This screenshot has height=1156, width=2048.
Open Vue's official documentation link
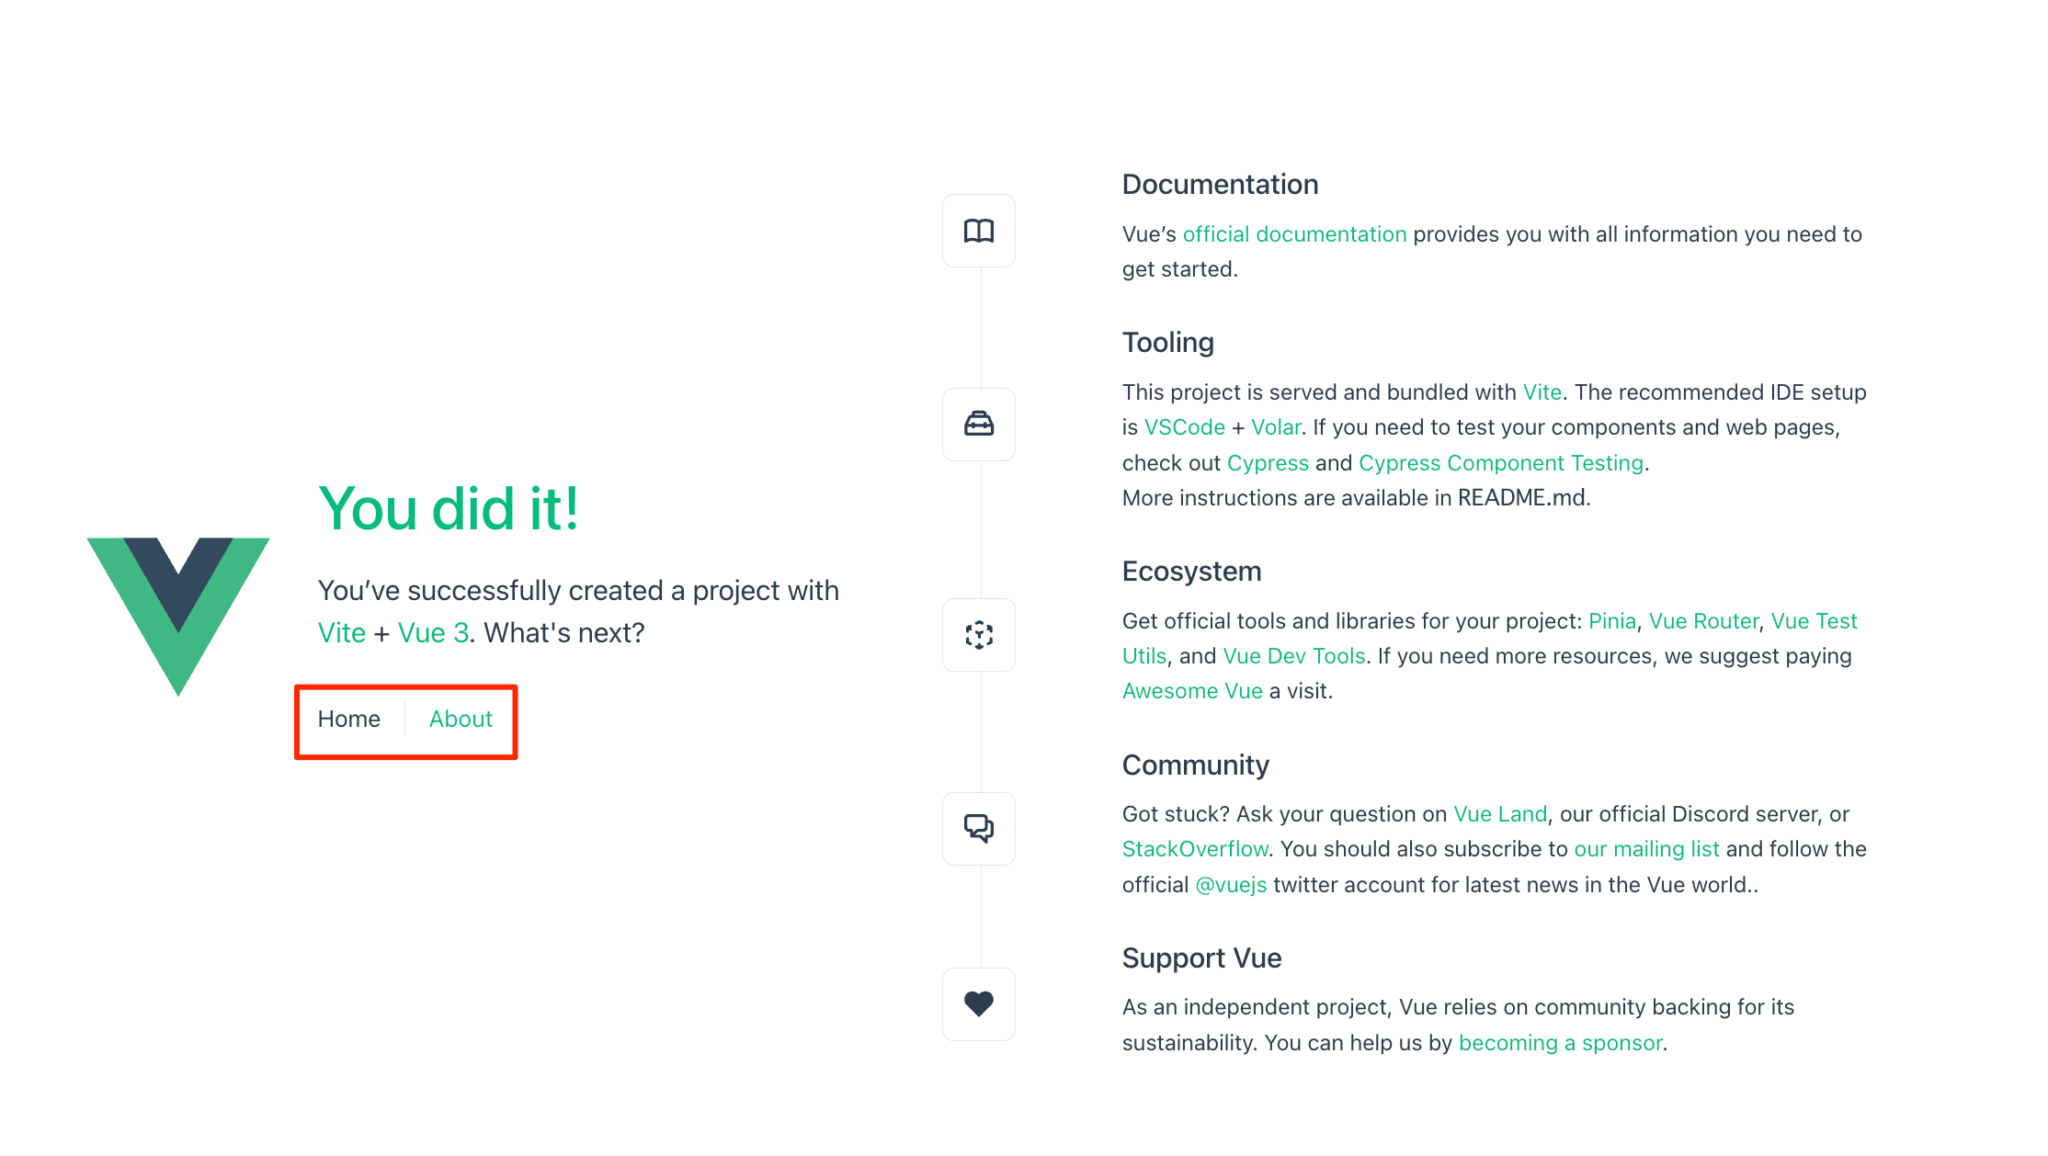tap(1294, 234)
